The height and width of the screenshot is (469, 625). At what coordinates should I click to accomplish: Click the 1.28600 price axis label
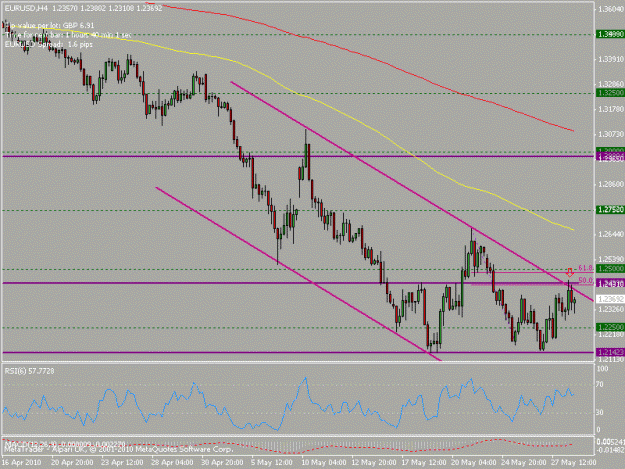point(611,184)
